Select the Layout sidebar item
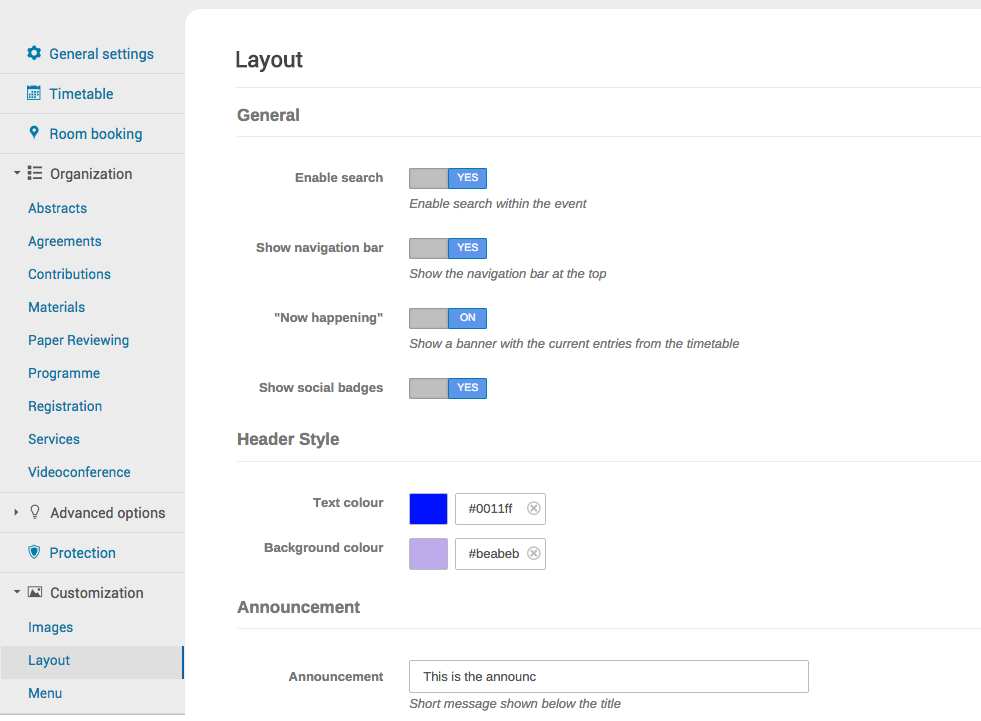Viewport: 981px width, 721px height. click(x=92, y=662)
